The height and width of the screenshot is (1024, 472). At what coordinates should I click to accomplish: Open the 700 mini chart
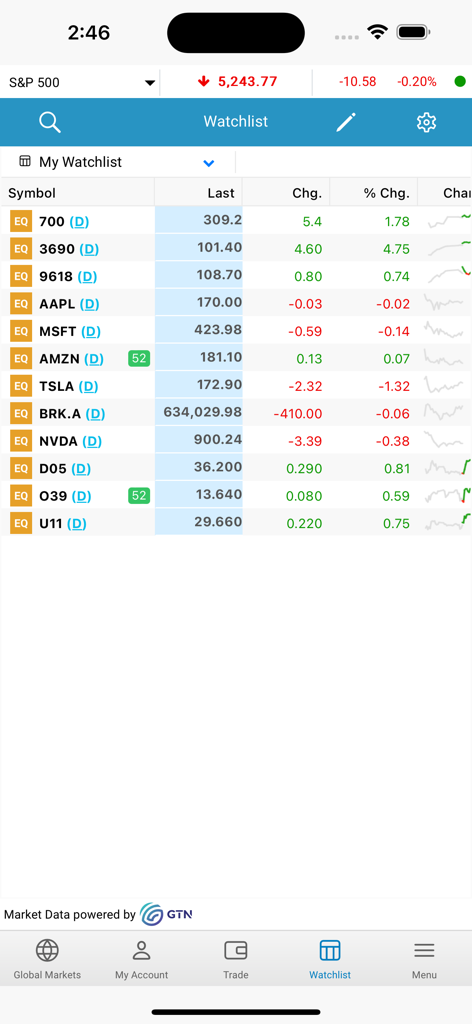(x=449, y=221)
